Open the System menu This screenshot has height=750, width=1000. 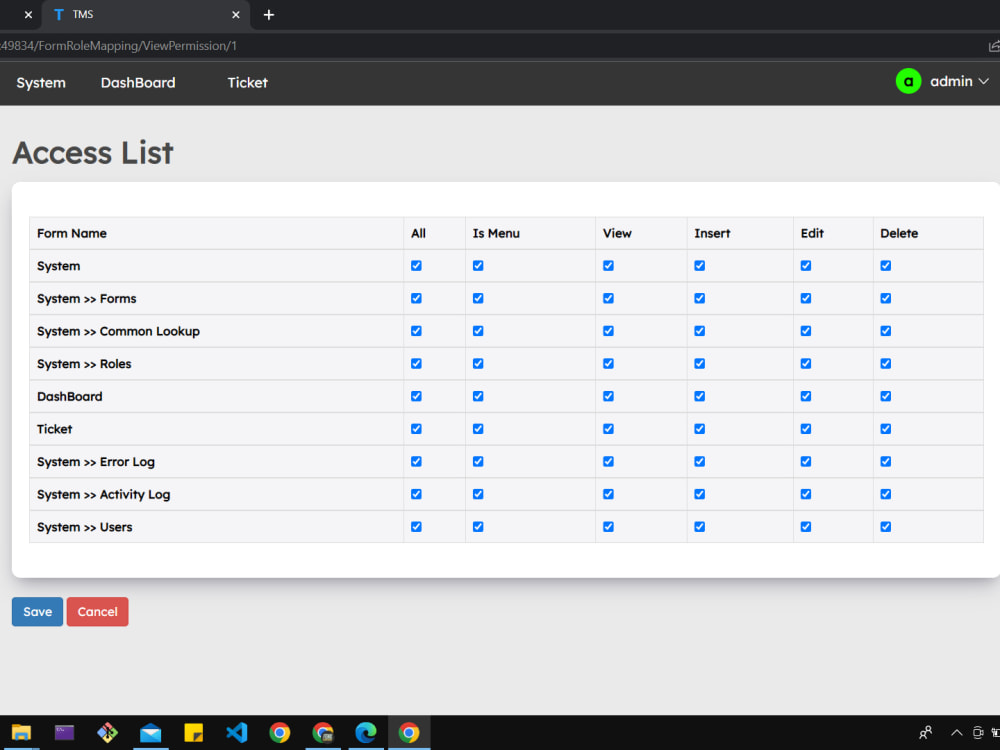click(41, 83)
